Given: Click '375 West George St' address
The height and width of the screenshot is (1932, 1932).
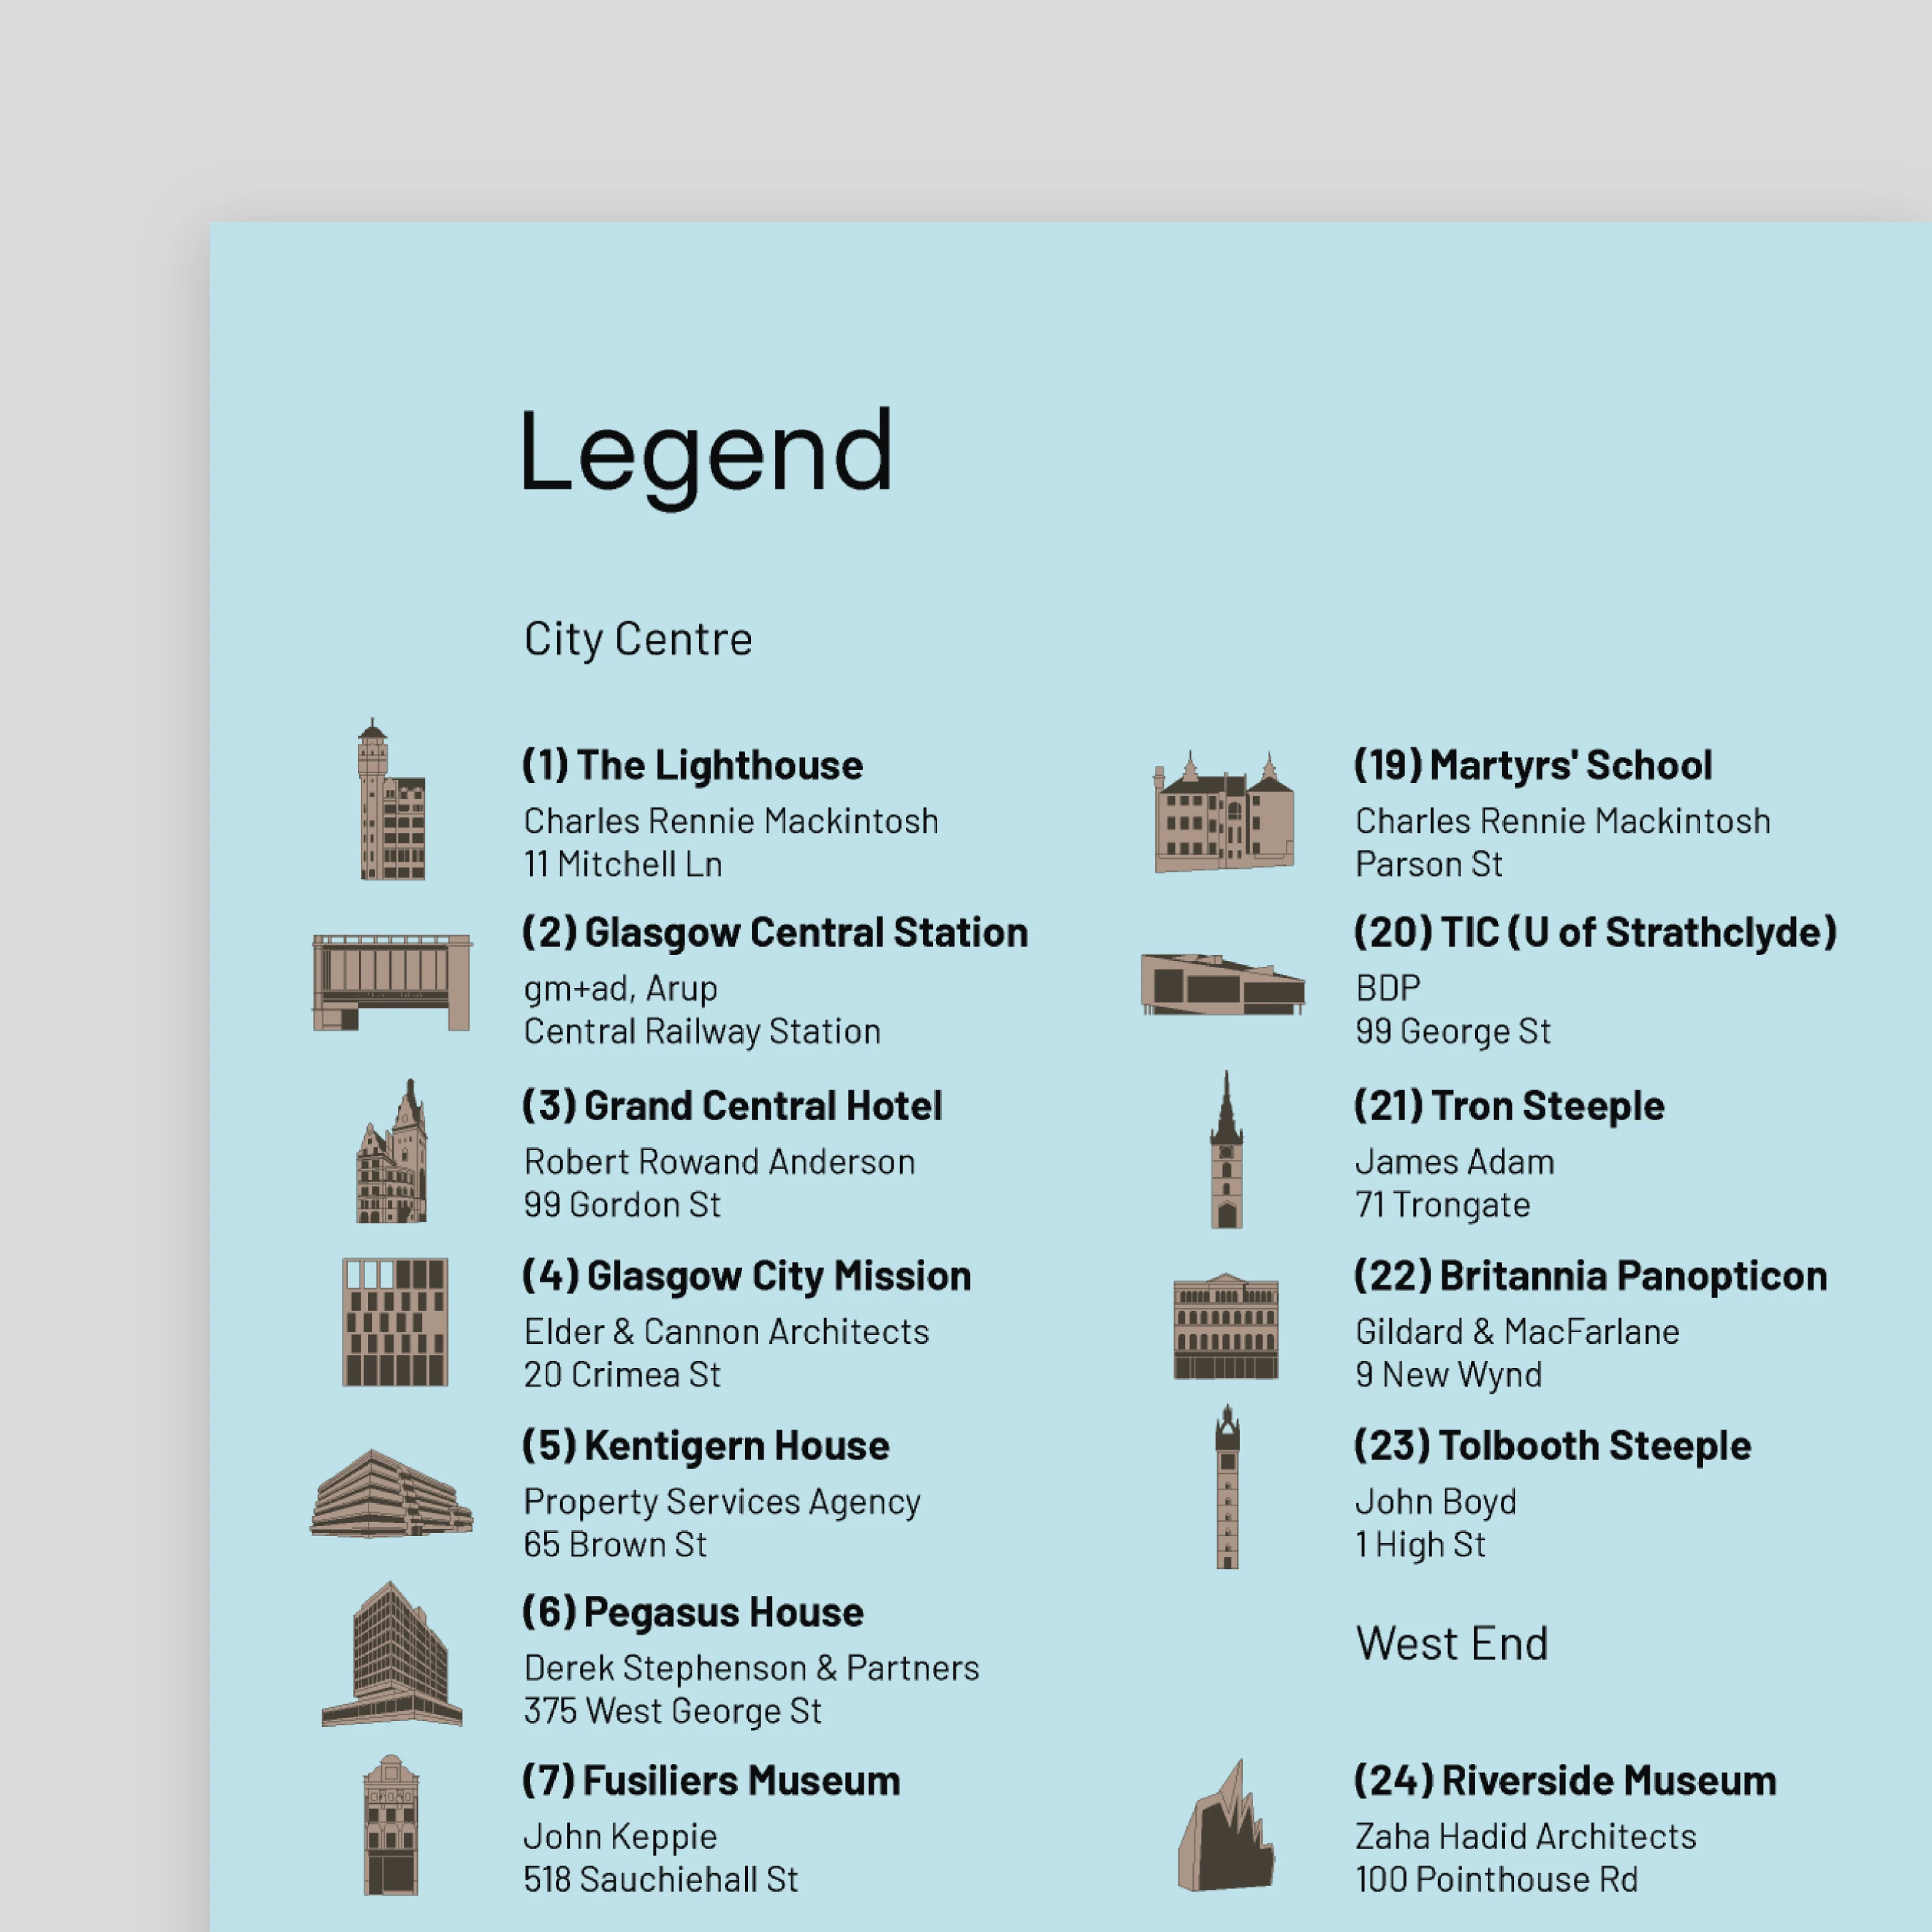Looking at the screenshot, I should (x=673, y=1712).
